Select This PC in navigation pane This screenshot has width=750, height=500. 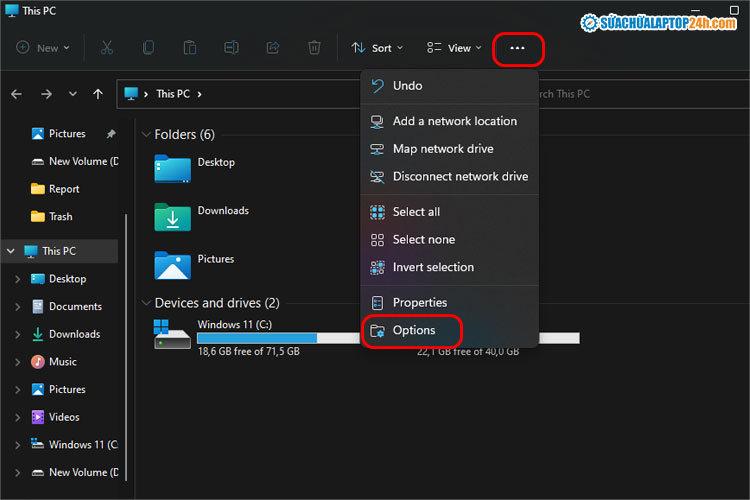pos(59,251)
